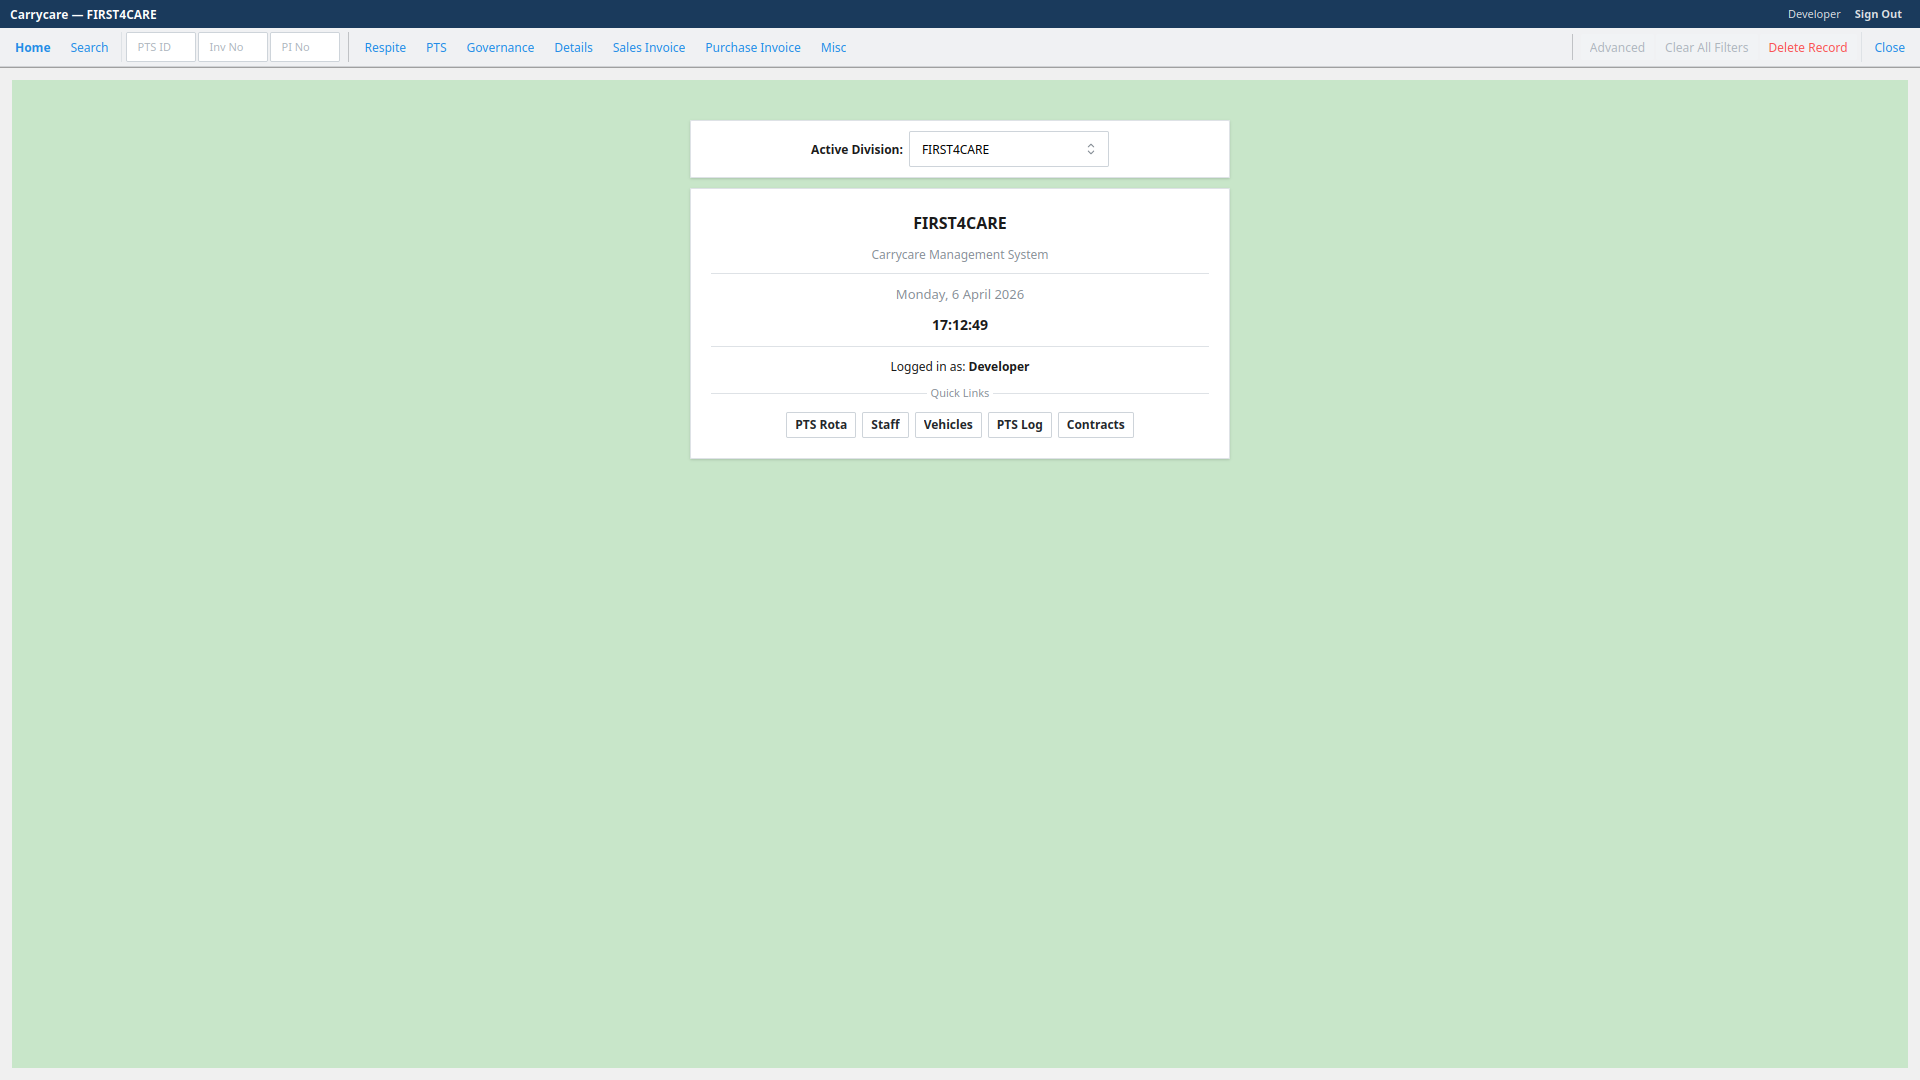The height and width of the screenshot is (1080, 1920).
Task: Open the Governance menu
Action: (x=500, y=47)
